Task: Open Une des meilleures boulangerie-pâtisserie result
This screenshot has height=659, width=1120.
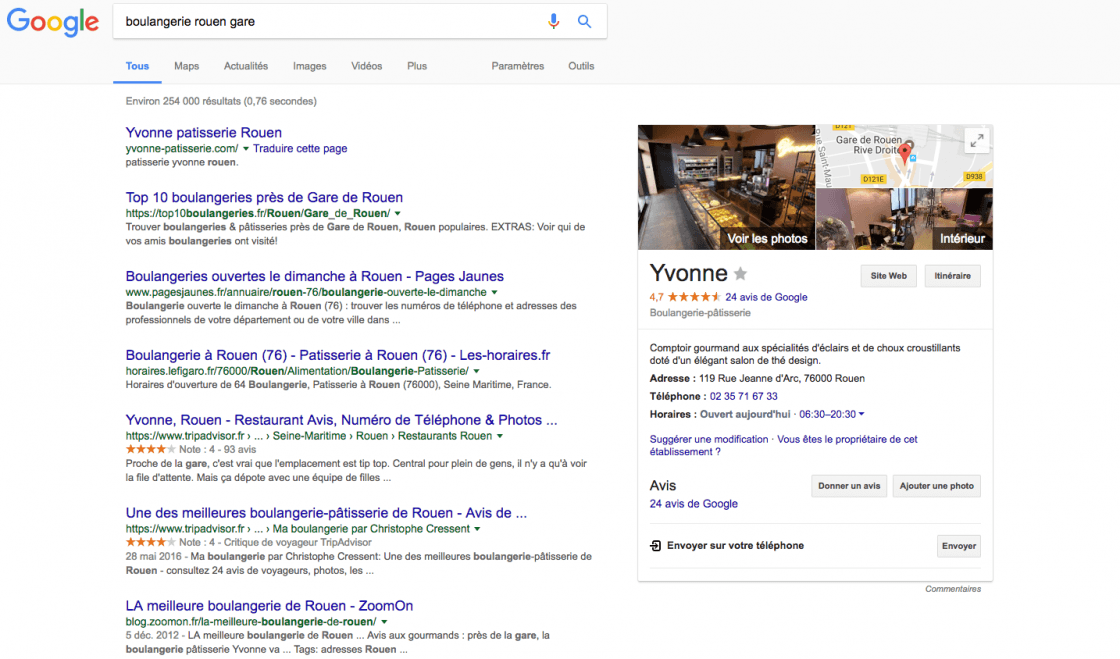Action: click(x=326, y=513)
